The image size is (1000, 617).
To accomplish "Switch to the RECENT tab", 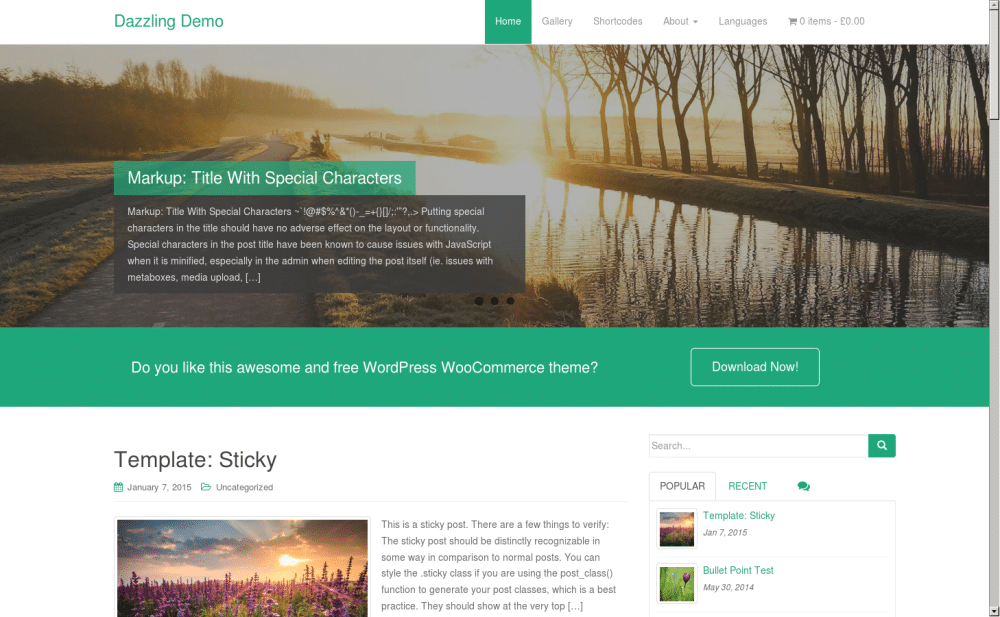I will tap(747, 486).
